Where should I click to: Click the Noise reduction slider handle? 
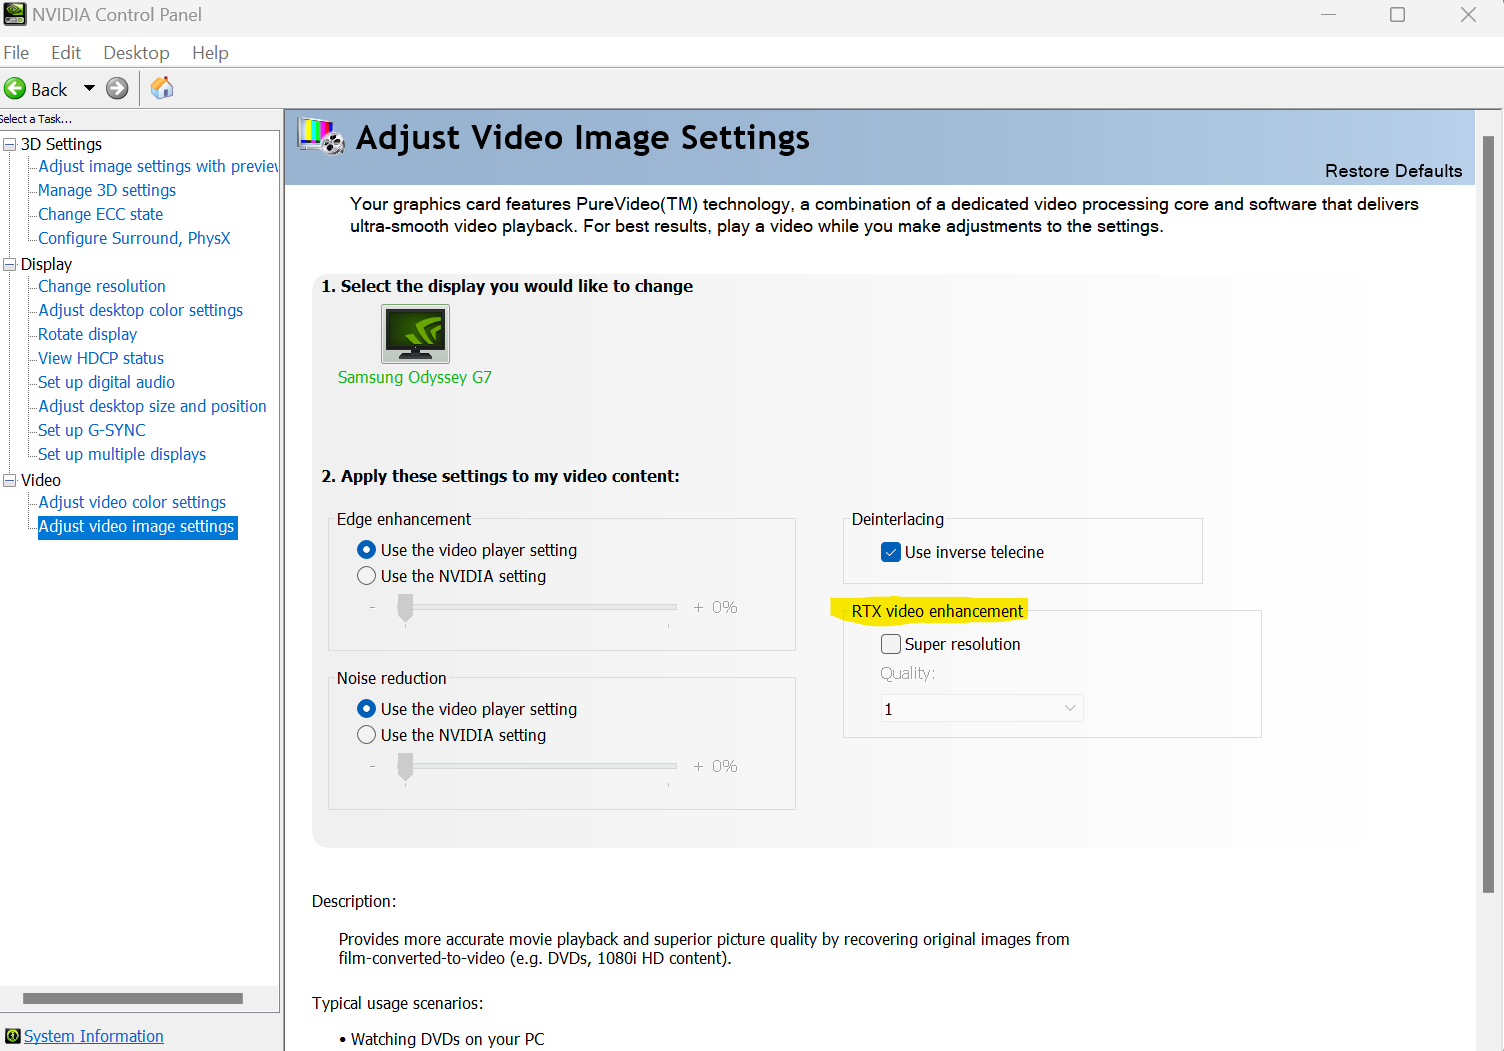click(x=405, y=766)
